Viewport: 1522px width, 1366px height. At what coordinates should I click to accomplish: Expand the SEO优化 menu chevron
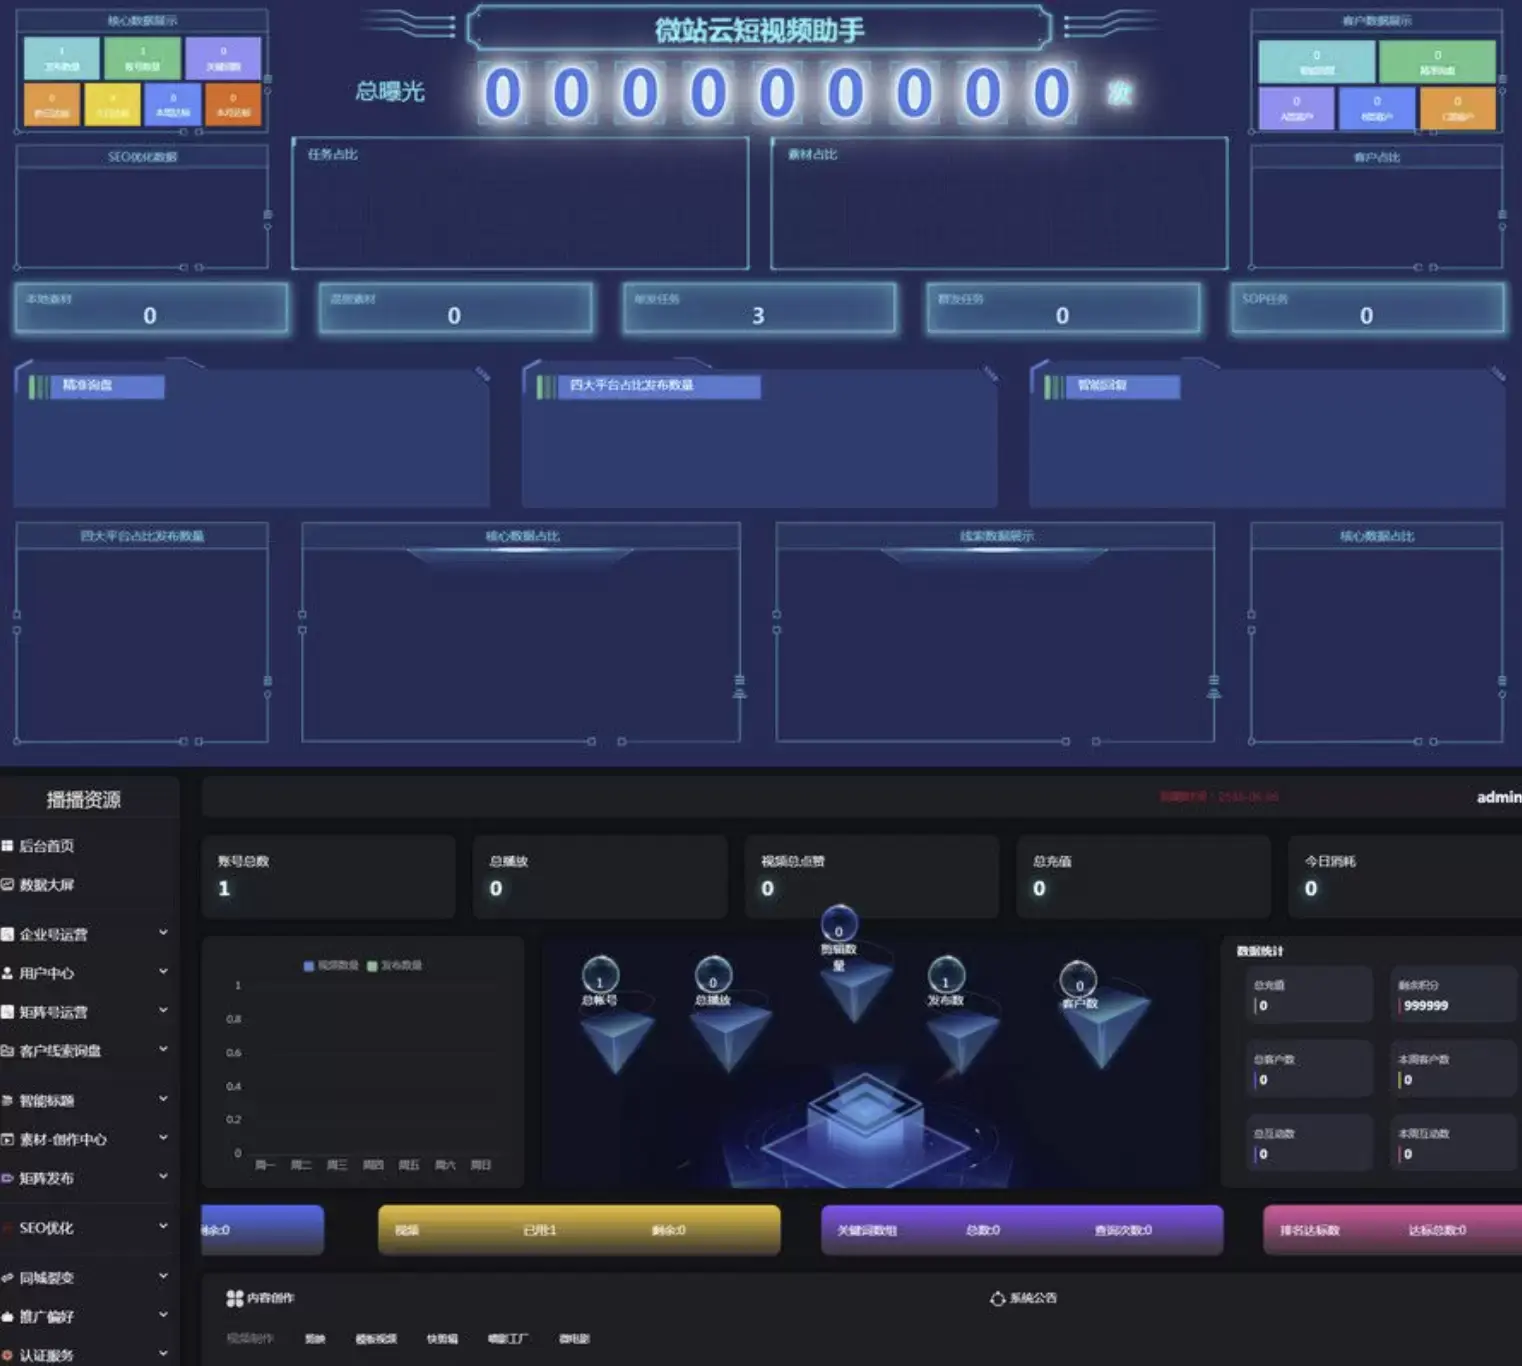(163, 1226)
